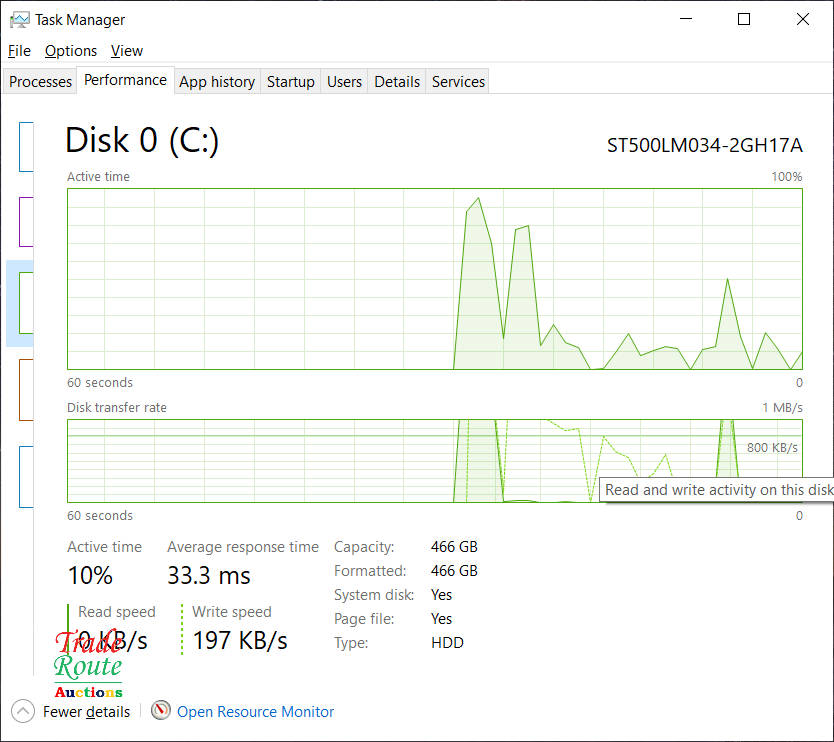Open the Options menu
The height and width of the screenshot is (742, 834).
(x=71, y=51)
